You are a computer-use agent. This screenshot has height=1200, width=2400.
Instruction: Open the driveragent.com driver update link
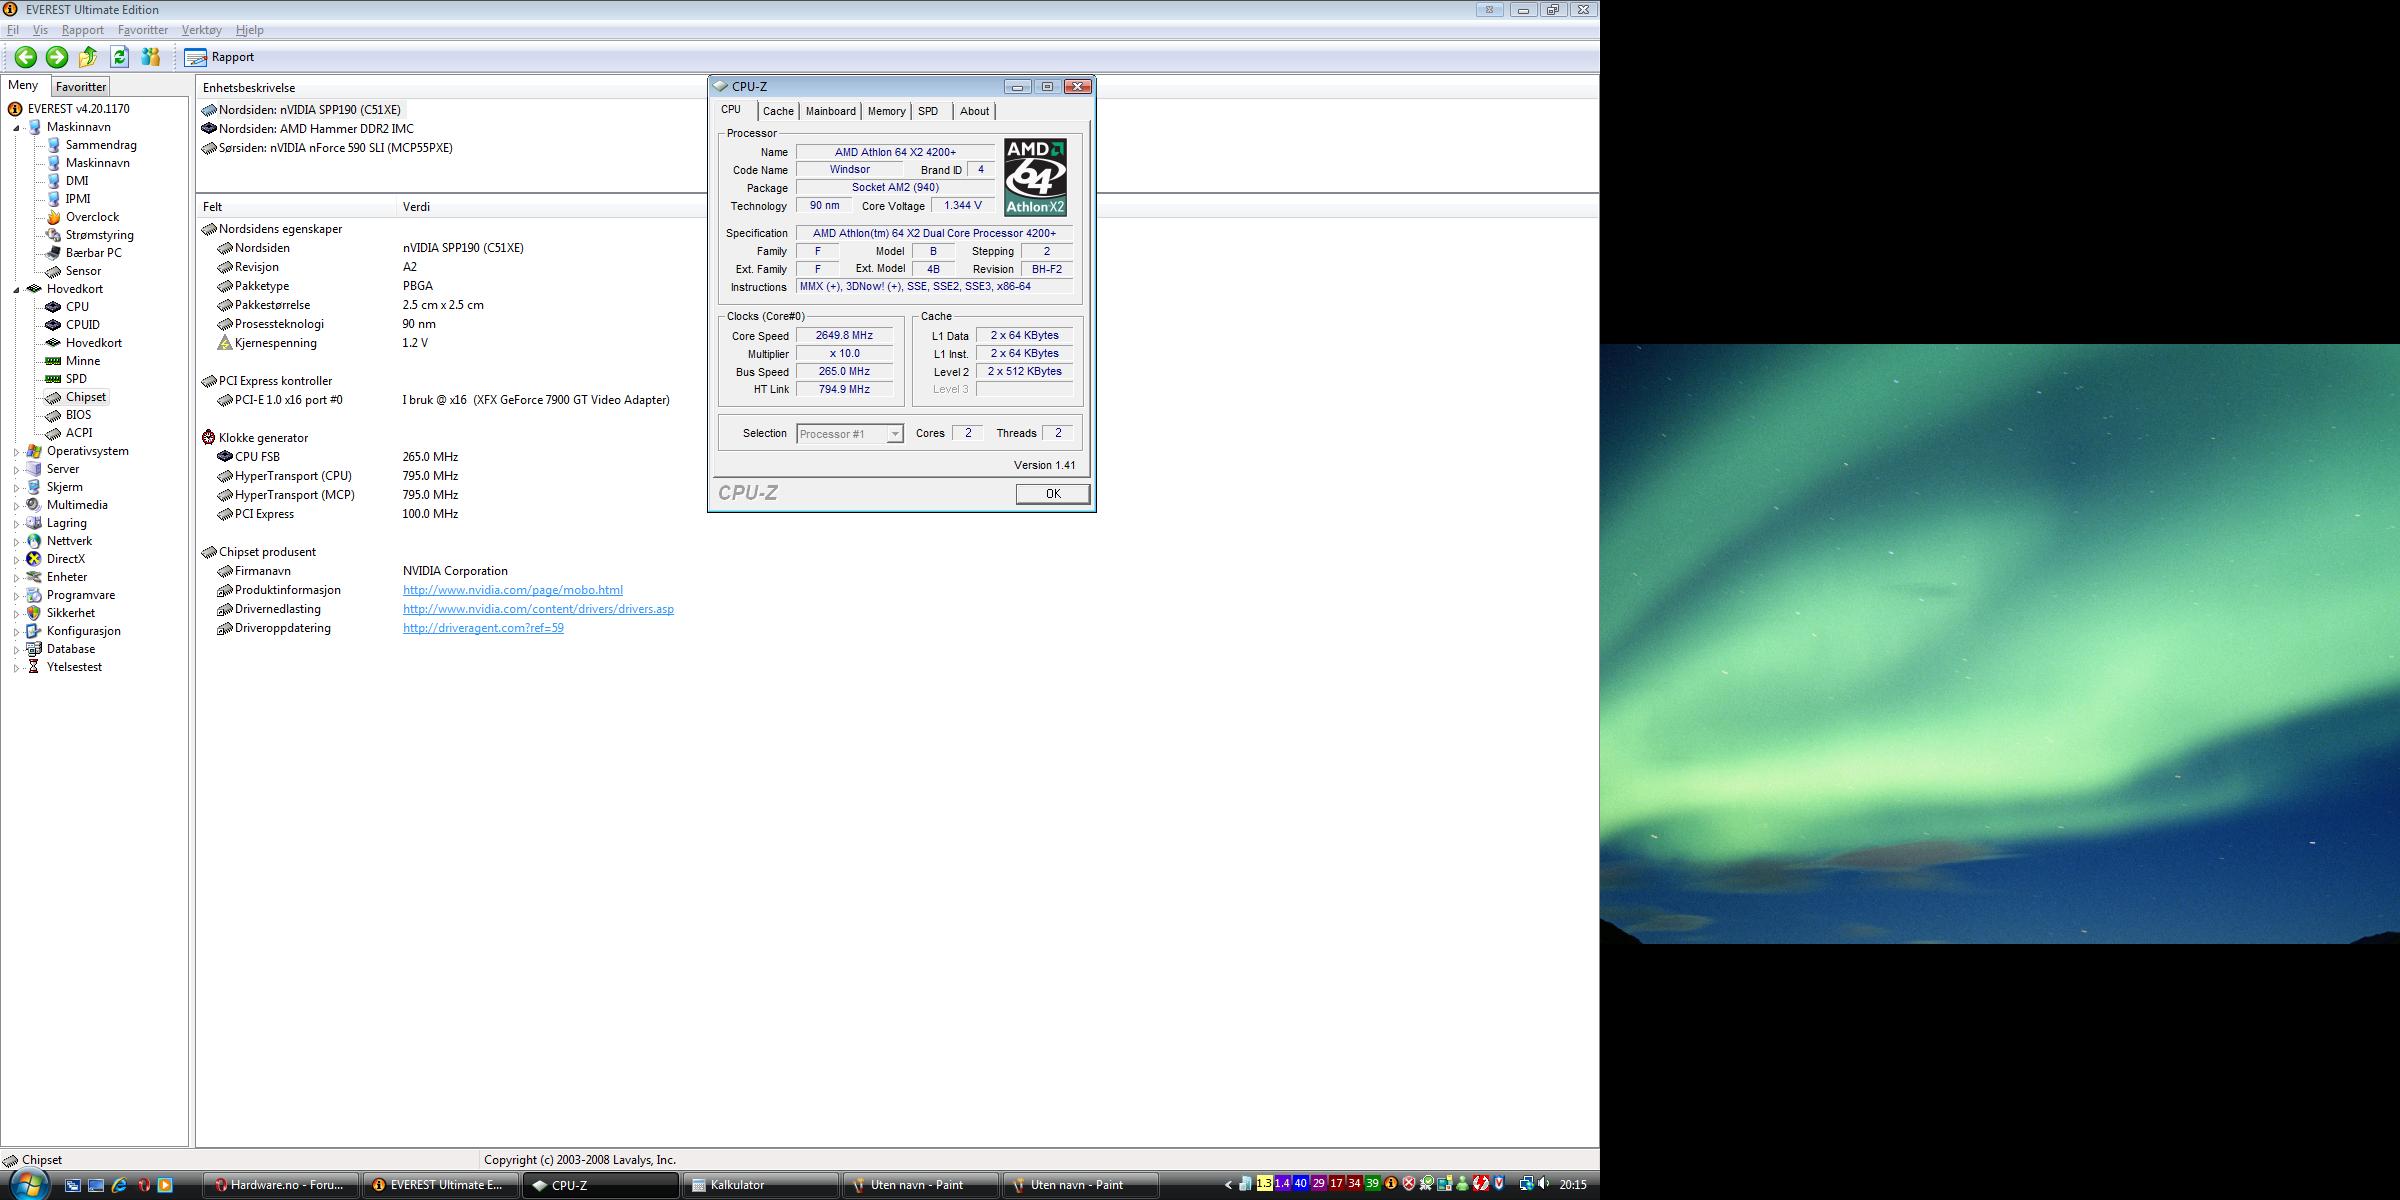[483, 628]
